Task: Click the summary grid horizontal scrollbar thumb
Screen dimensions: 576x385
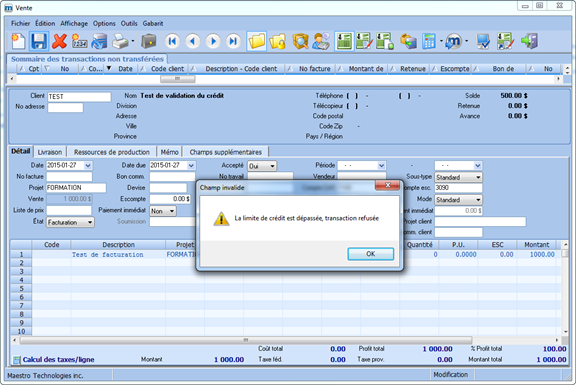Action: point(177,79)
